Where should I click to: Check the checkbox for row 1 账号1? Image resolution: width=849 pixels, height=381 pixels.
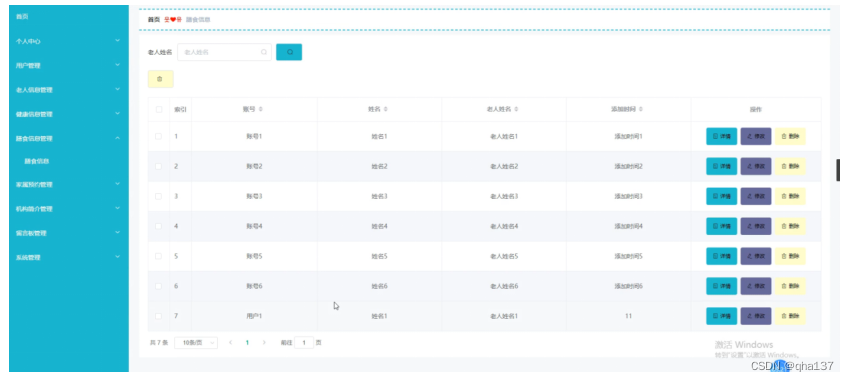[x=159, y=136]
